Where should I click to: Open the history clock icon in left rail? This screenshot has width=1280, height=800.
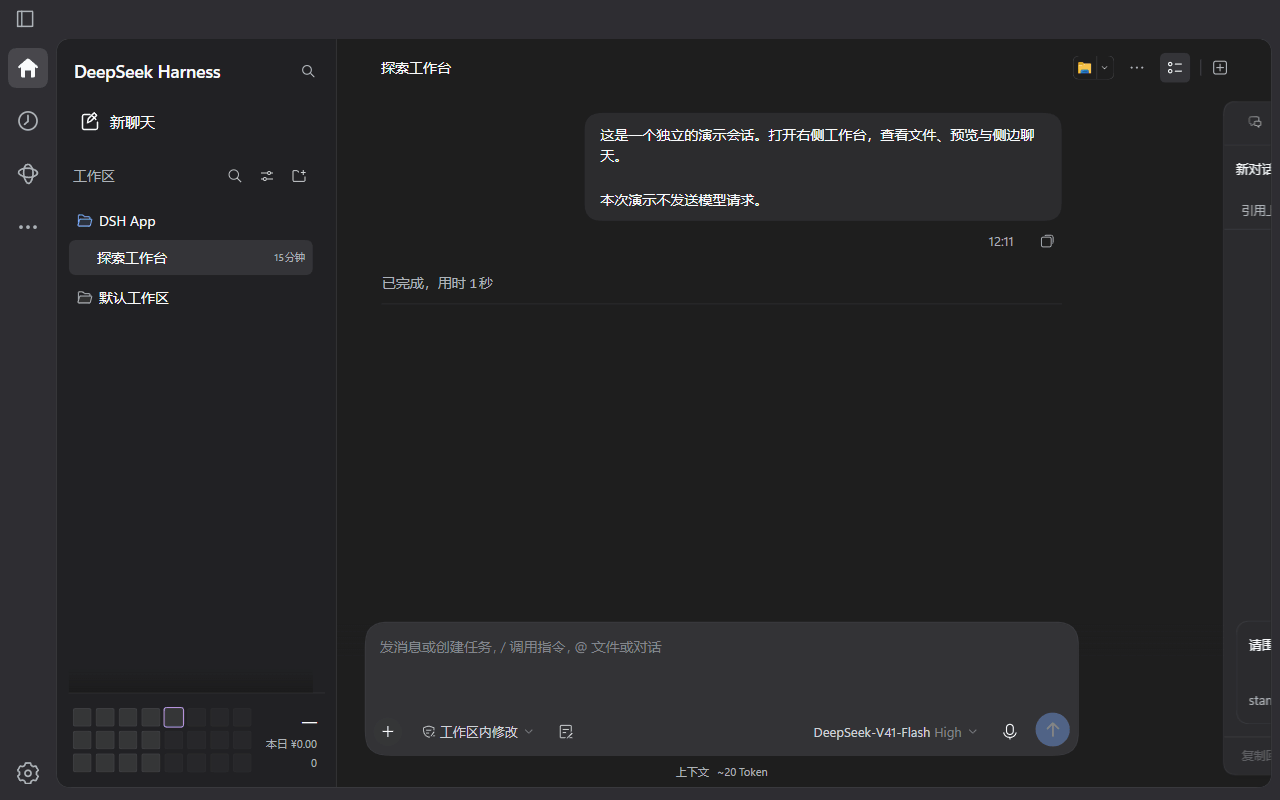pyautogui.click(x=28, y=121)
